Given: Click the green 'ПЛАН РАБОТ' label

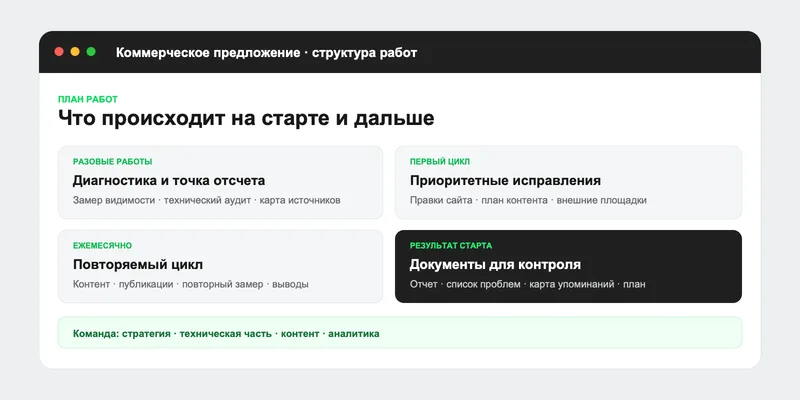Looking at the screenshot, I should [88, 99].
